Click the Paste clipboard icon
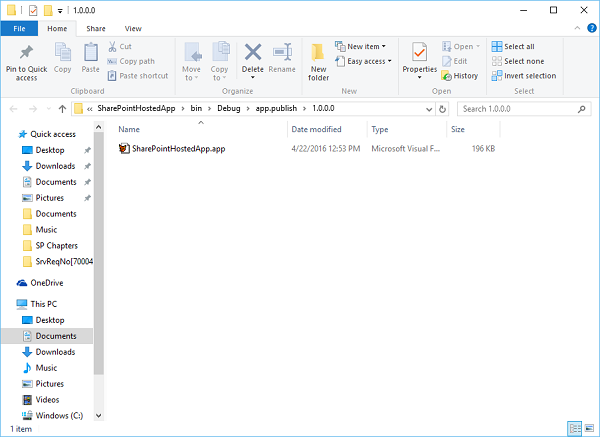 coord(91,52)
